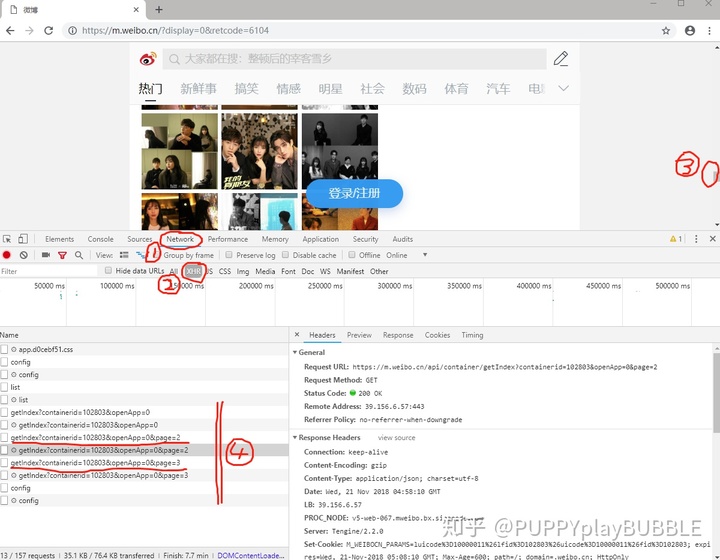This screenshot has width=720, height=560.
Task: Click the site info icon in address bar
Action: pos(72,31)
